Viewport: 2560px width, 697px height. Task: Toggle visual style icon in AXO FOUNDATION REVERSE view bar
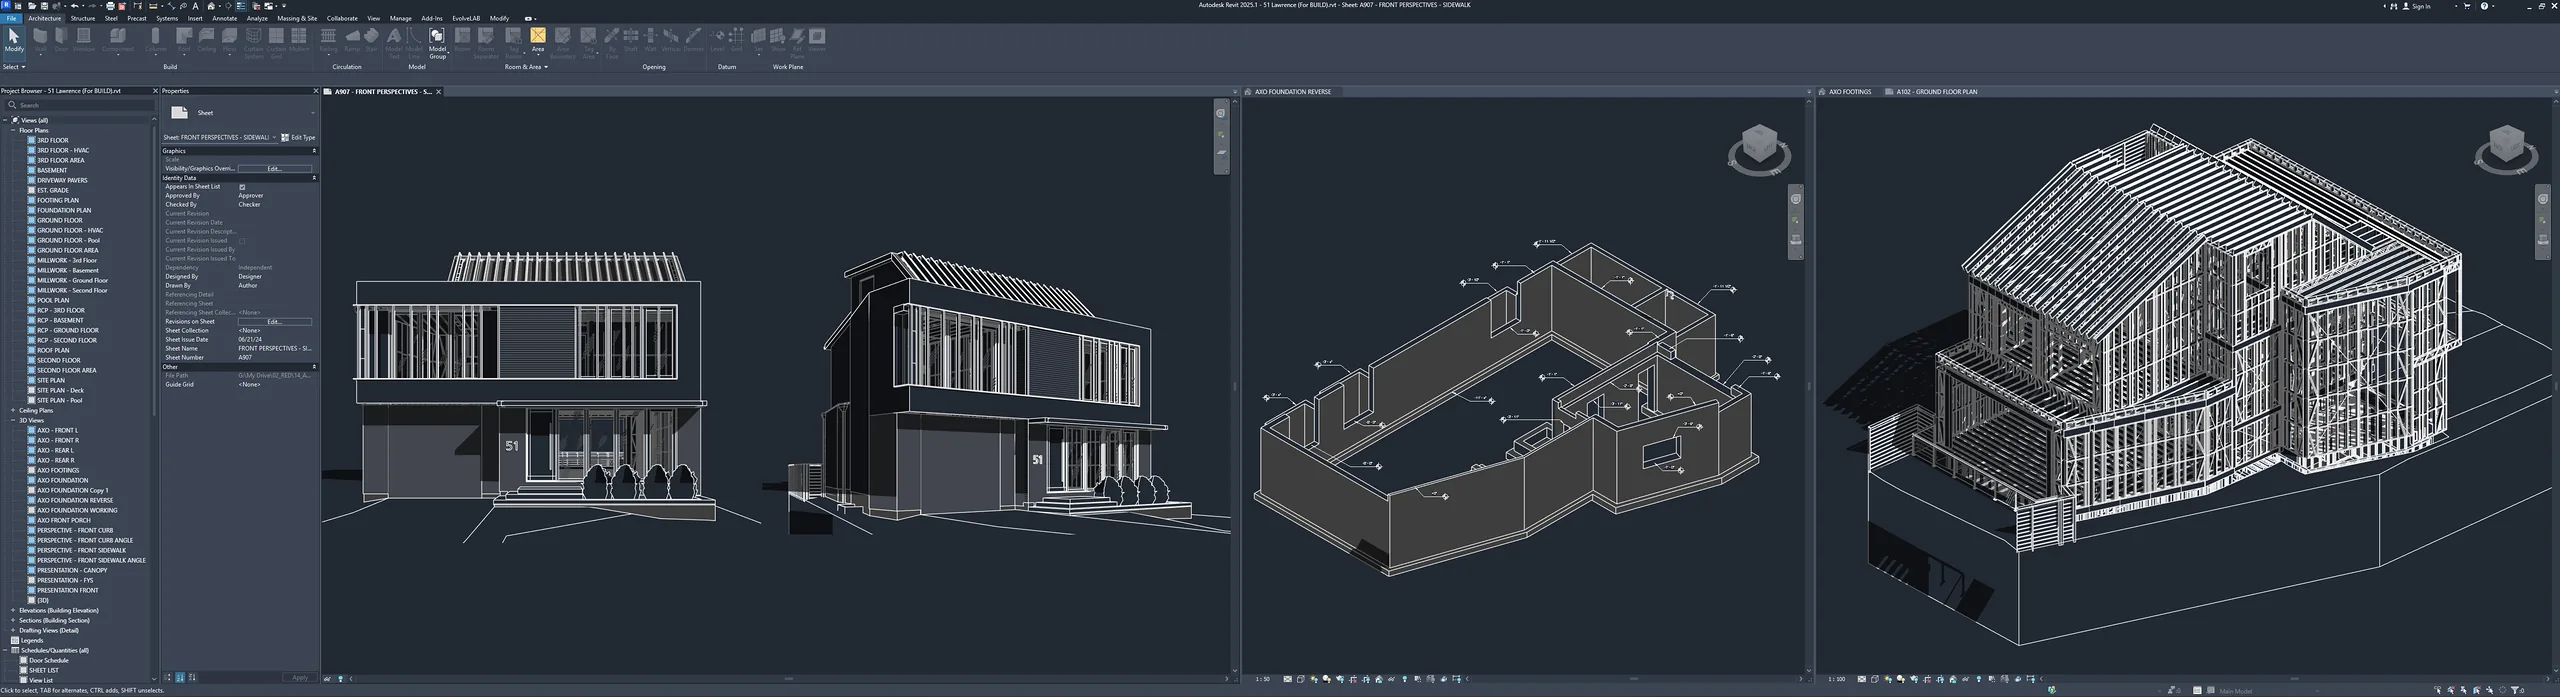click(x=1301, y=679)
